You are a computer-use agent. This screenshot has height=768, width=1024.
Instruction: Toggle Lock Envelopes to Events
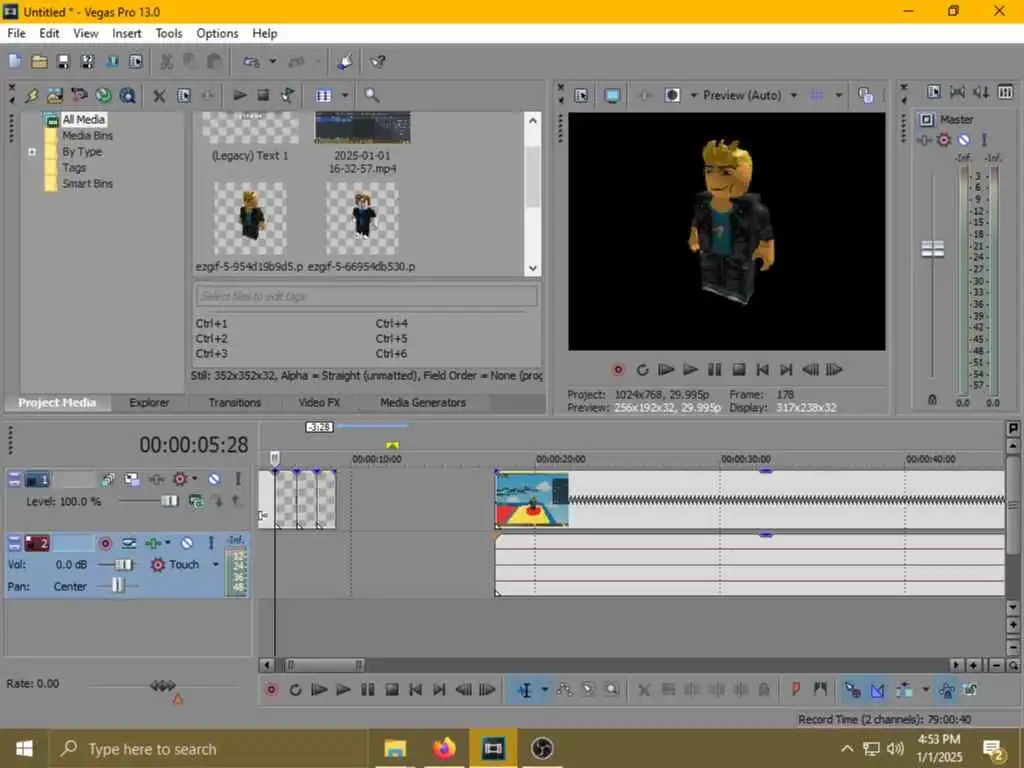click(x=946, y=690)
